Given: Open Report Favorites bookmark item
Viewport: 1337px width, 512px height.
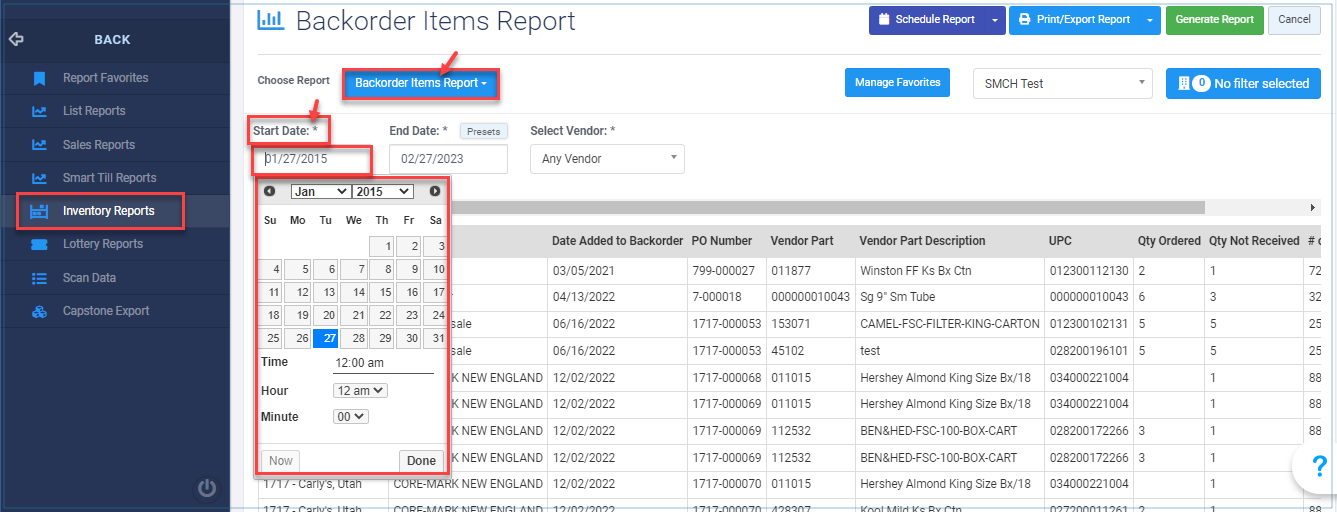Looking at the screenshot, I should [105, 78].
